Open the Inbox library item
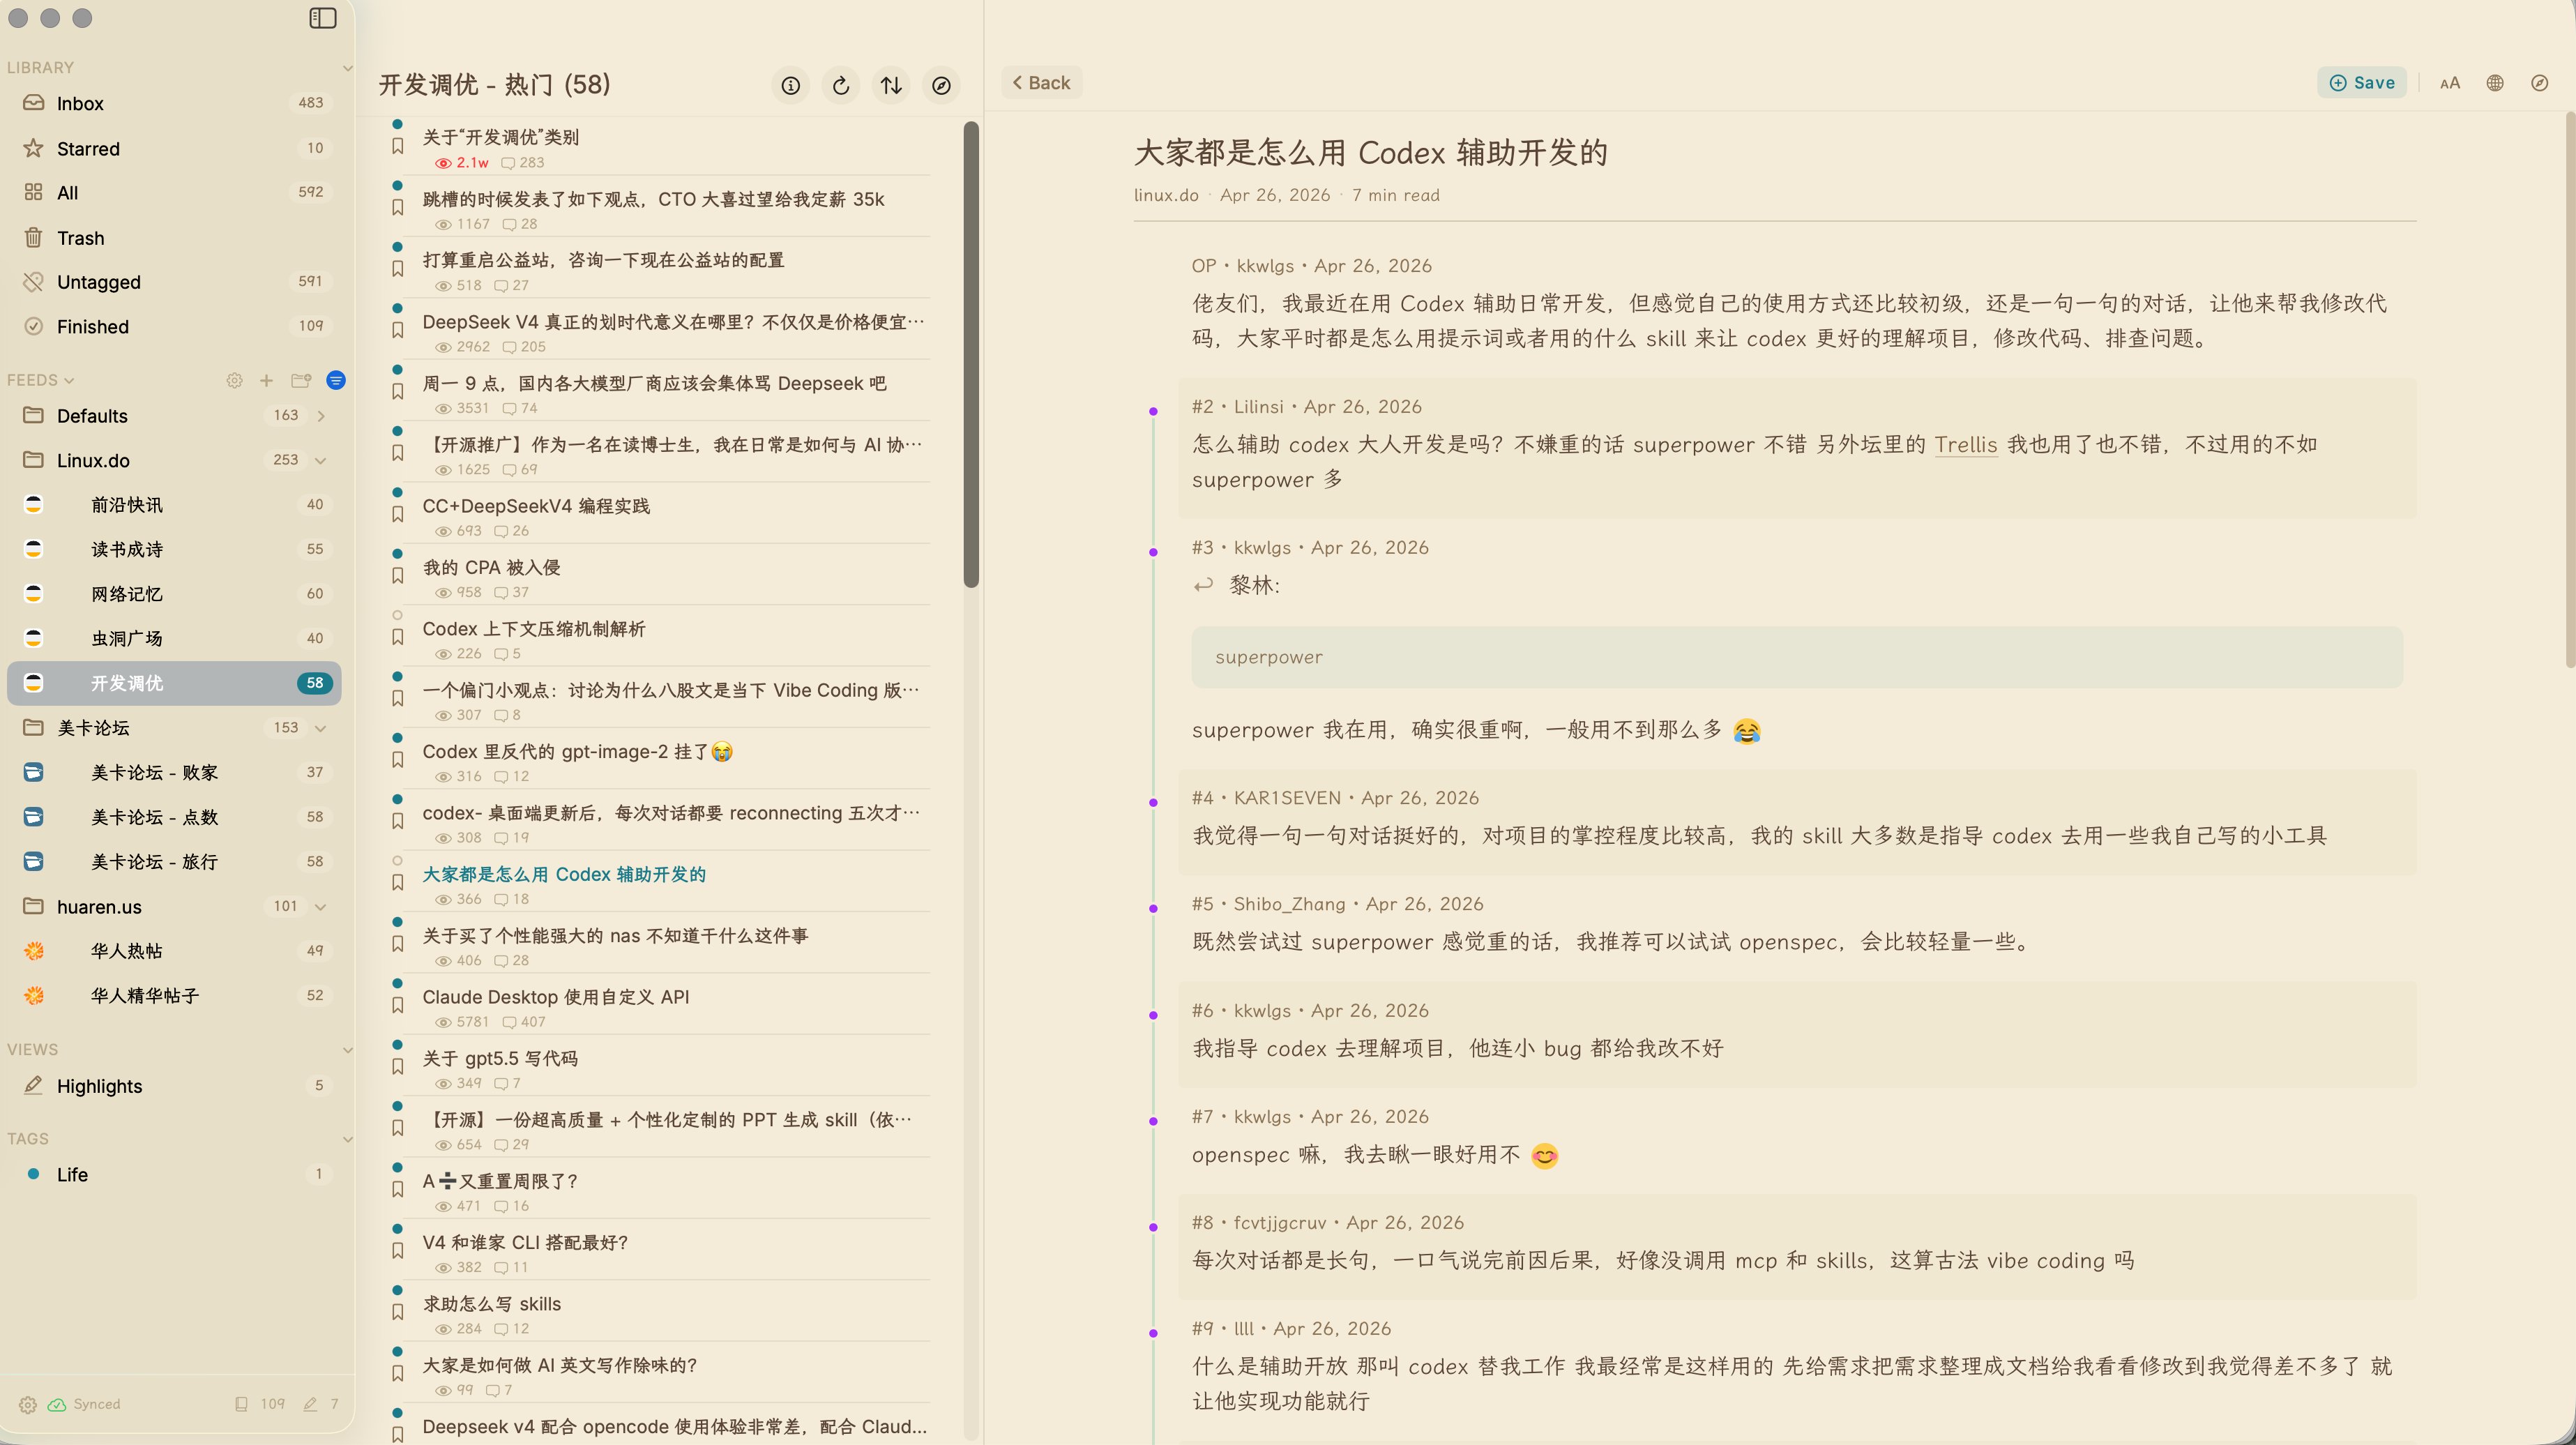This screenshot has height=1445, width=2576. (x=174, y=103)
